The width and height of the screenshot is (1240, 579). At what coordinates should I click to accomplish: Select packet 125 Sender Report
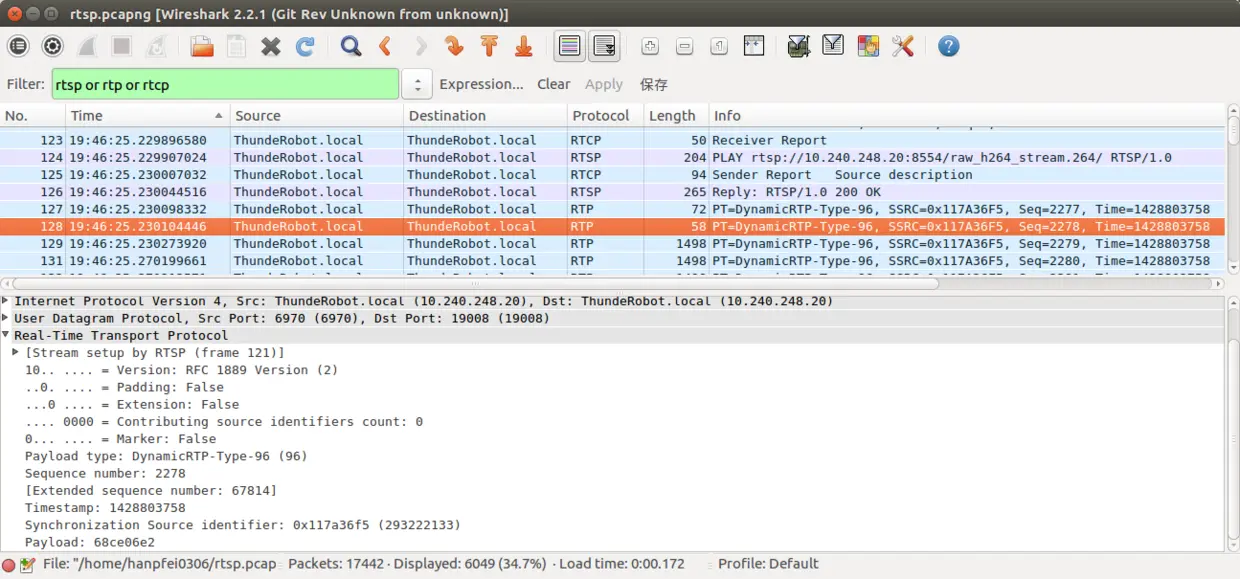[612, 174]
